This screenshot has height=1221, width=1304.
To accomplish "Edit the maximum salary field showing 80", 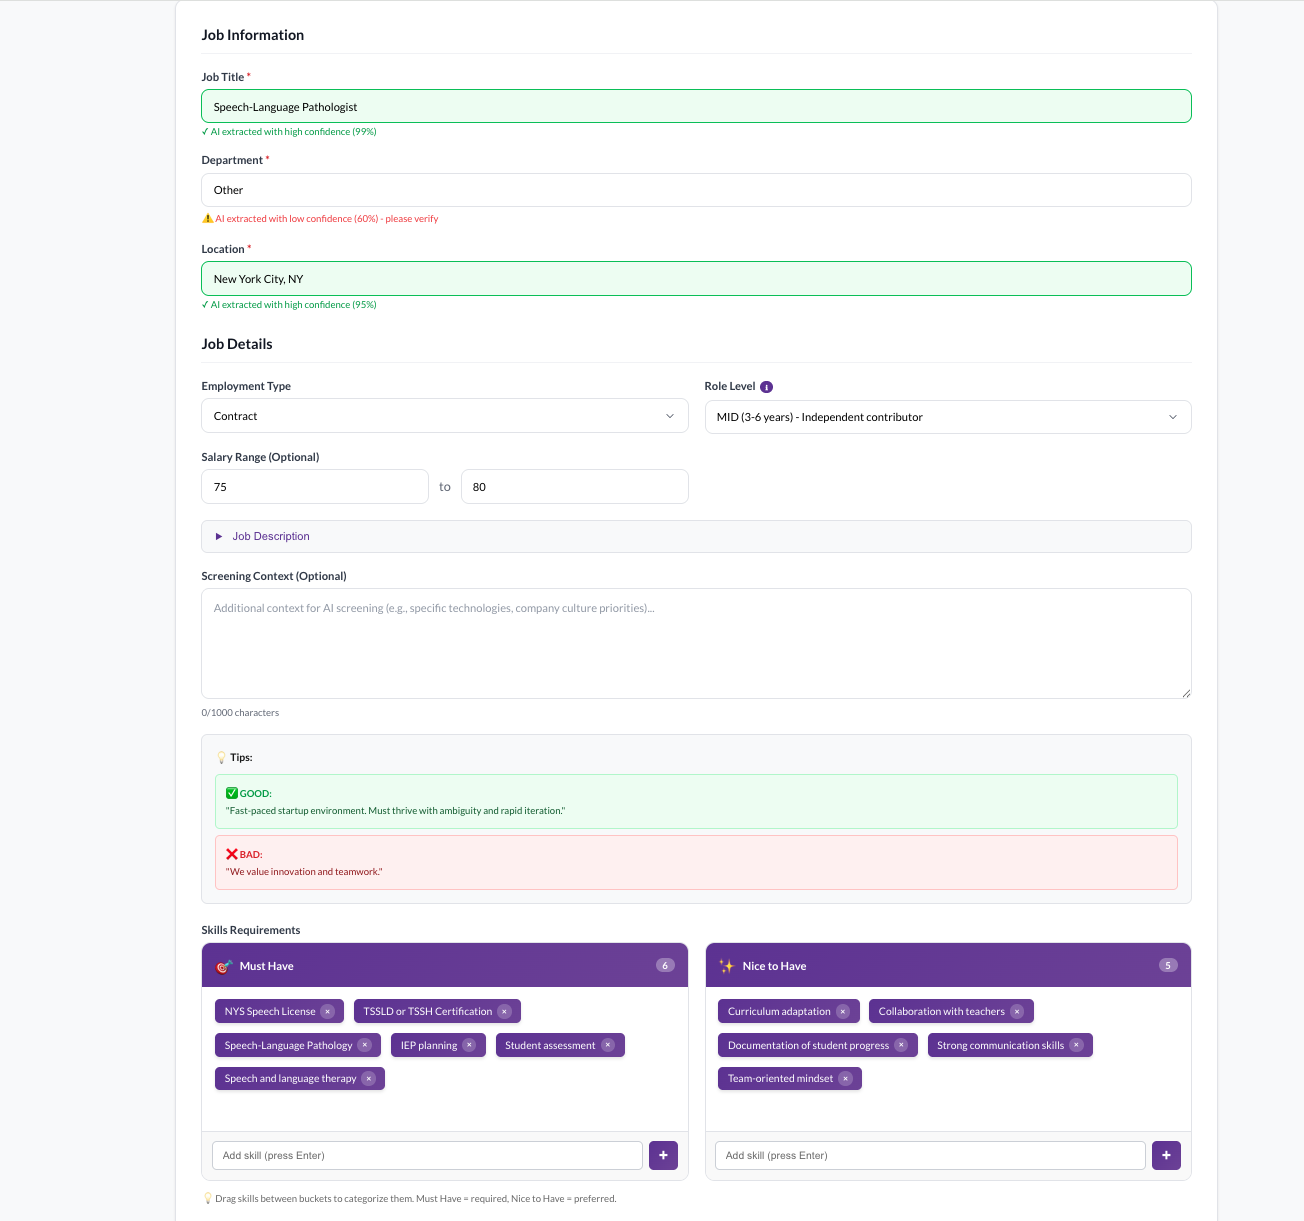I will click(575, 487).
